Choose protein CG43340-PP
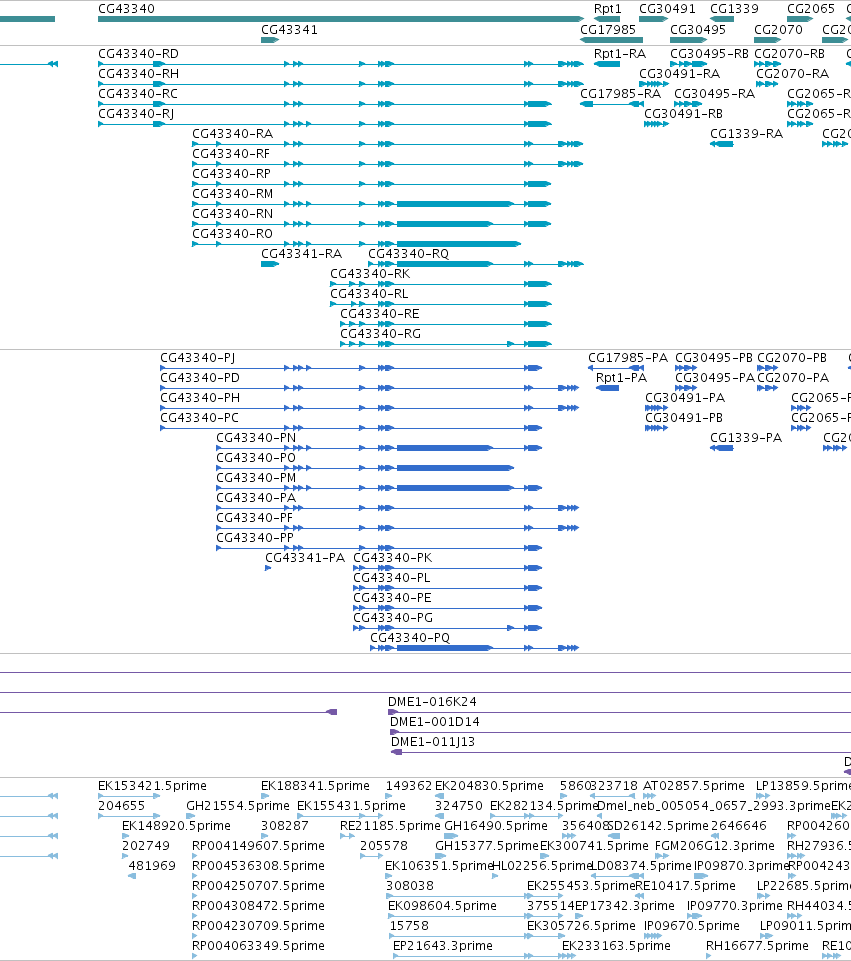 click(255, 538)
